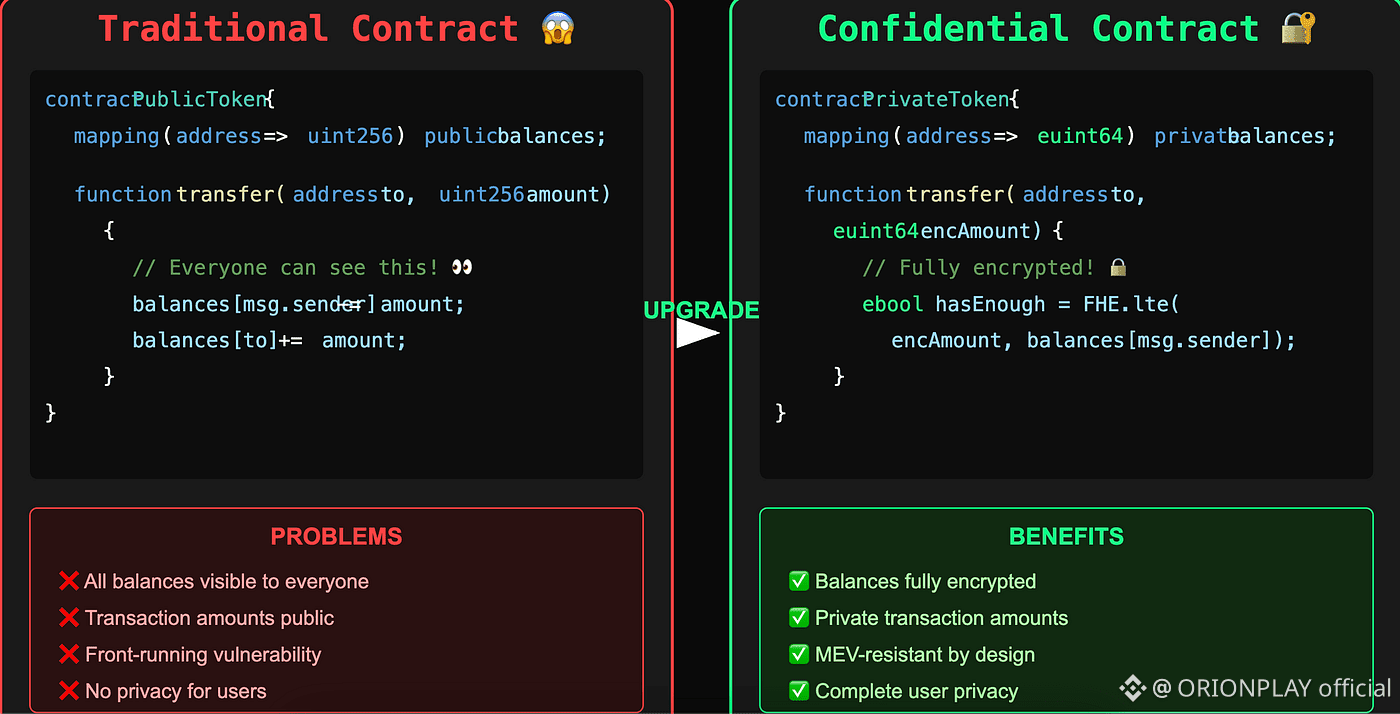This screenshot has height=714, width=1400.
Task: Click the padlock-with-key emoji icon
Action: pos(1298,28)
